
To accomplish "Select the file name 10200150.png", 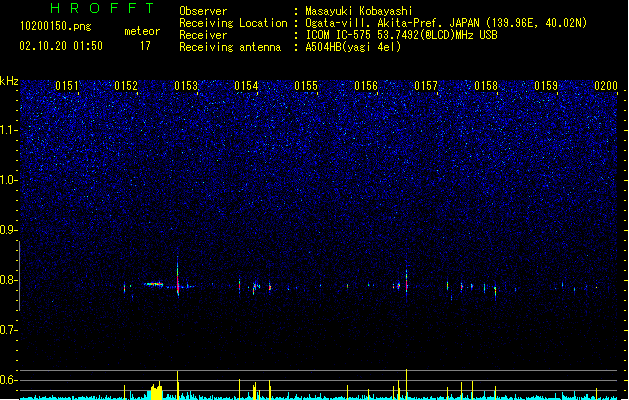I will coord(56,26).
